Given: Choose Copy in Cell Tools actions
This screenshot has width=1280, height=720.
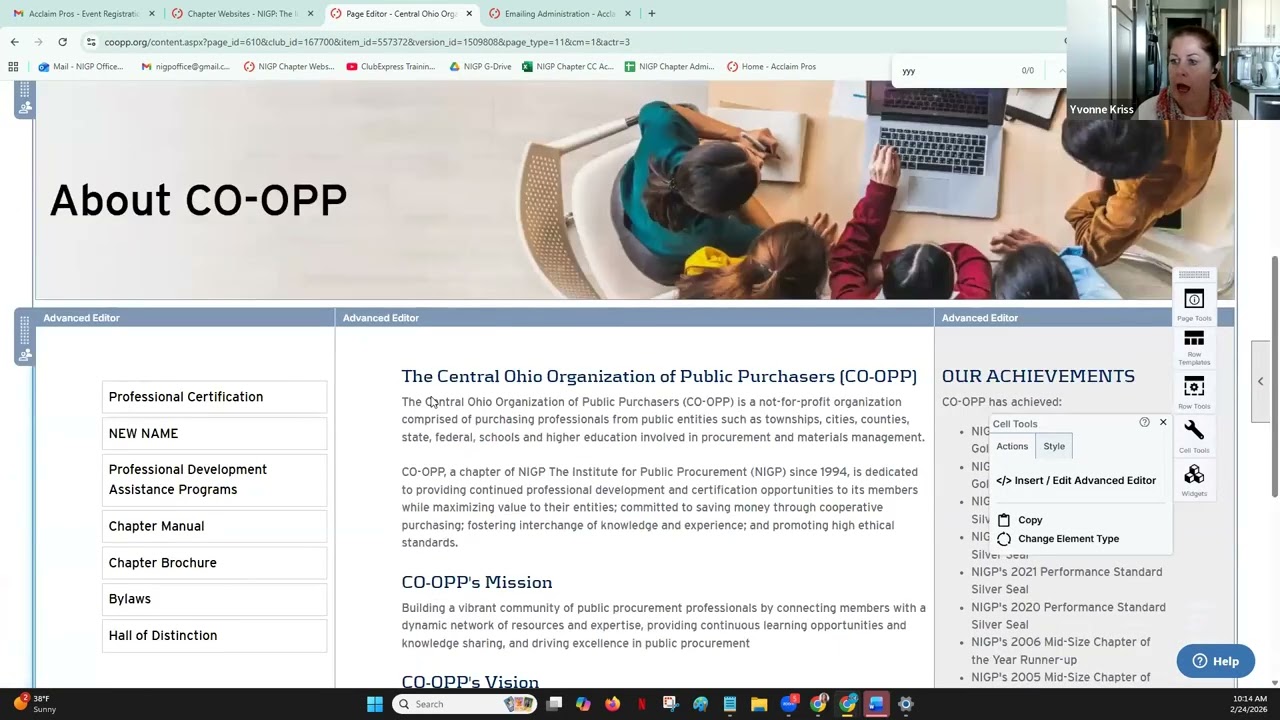Looking at the screenshot, I should coord(1030,520).
